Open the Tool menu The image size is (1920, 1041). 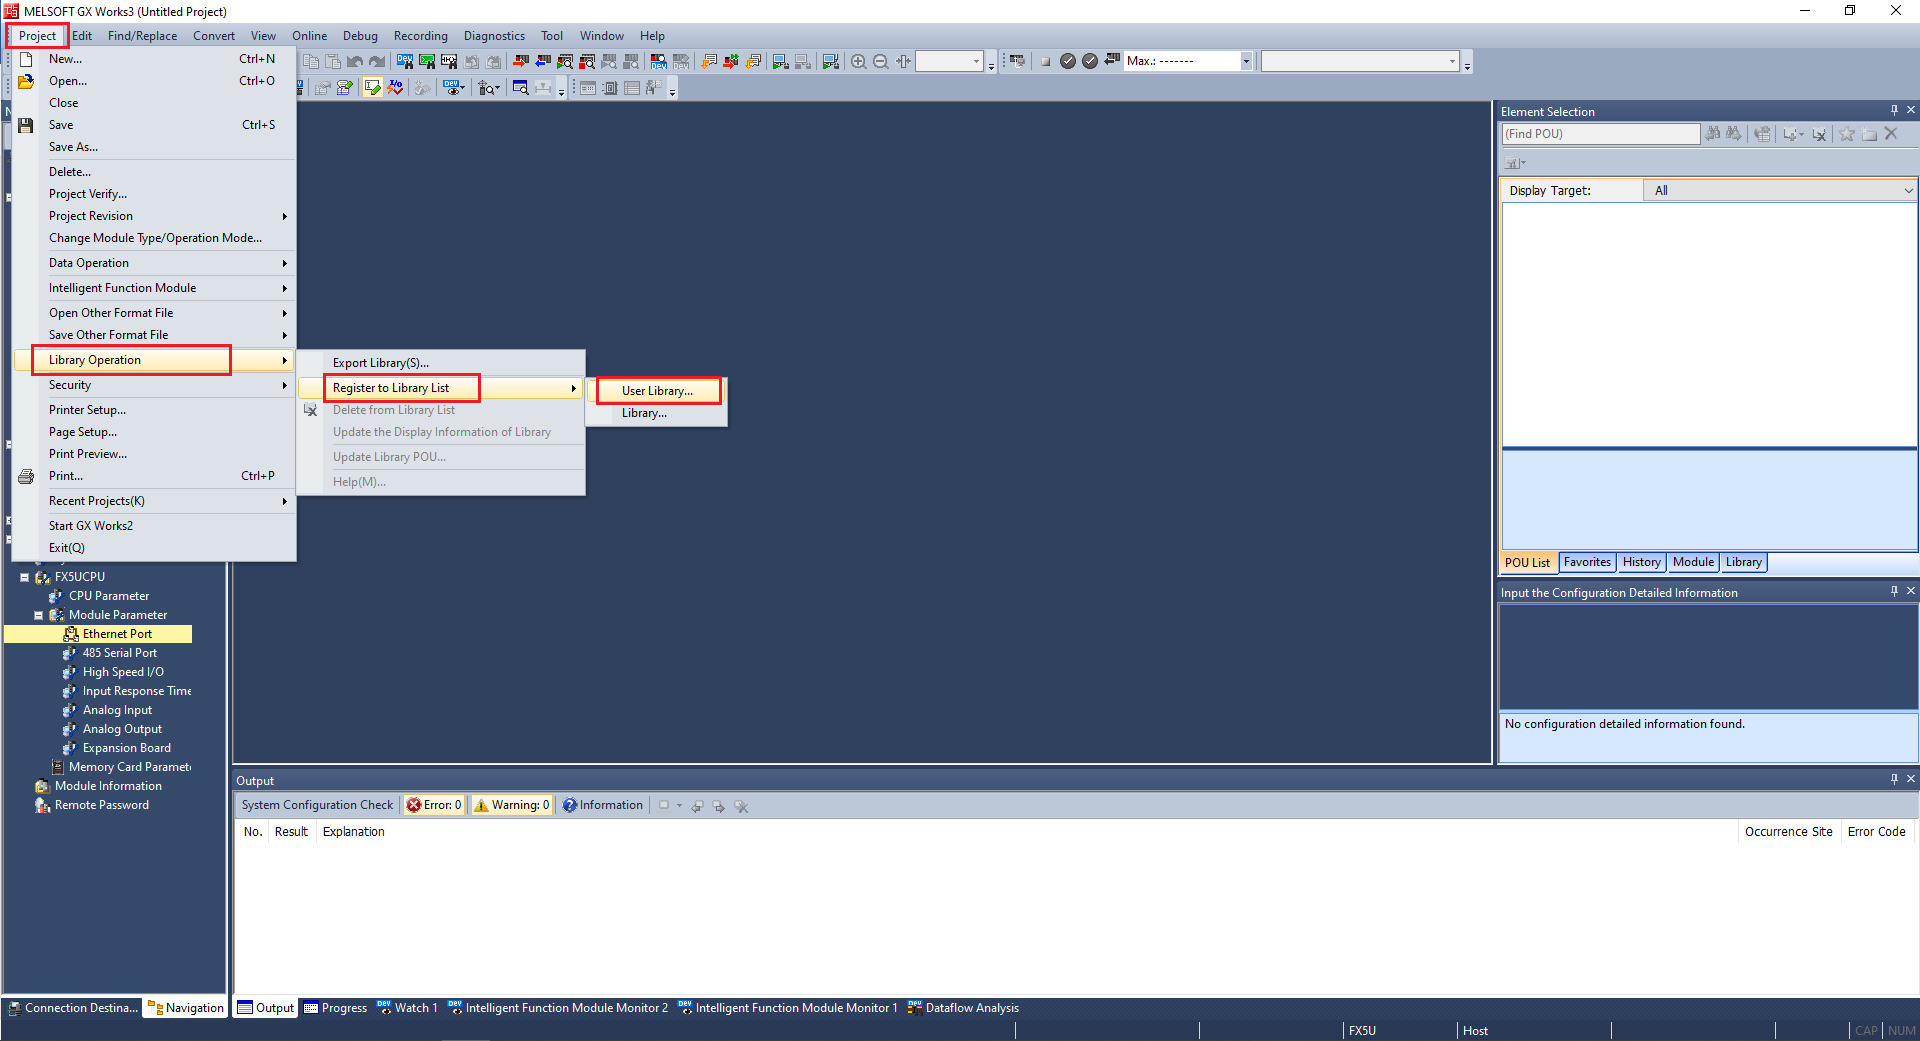pos(552,36)
